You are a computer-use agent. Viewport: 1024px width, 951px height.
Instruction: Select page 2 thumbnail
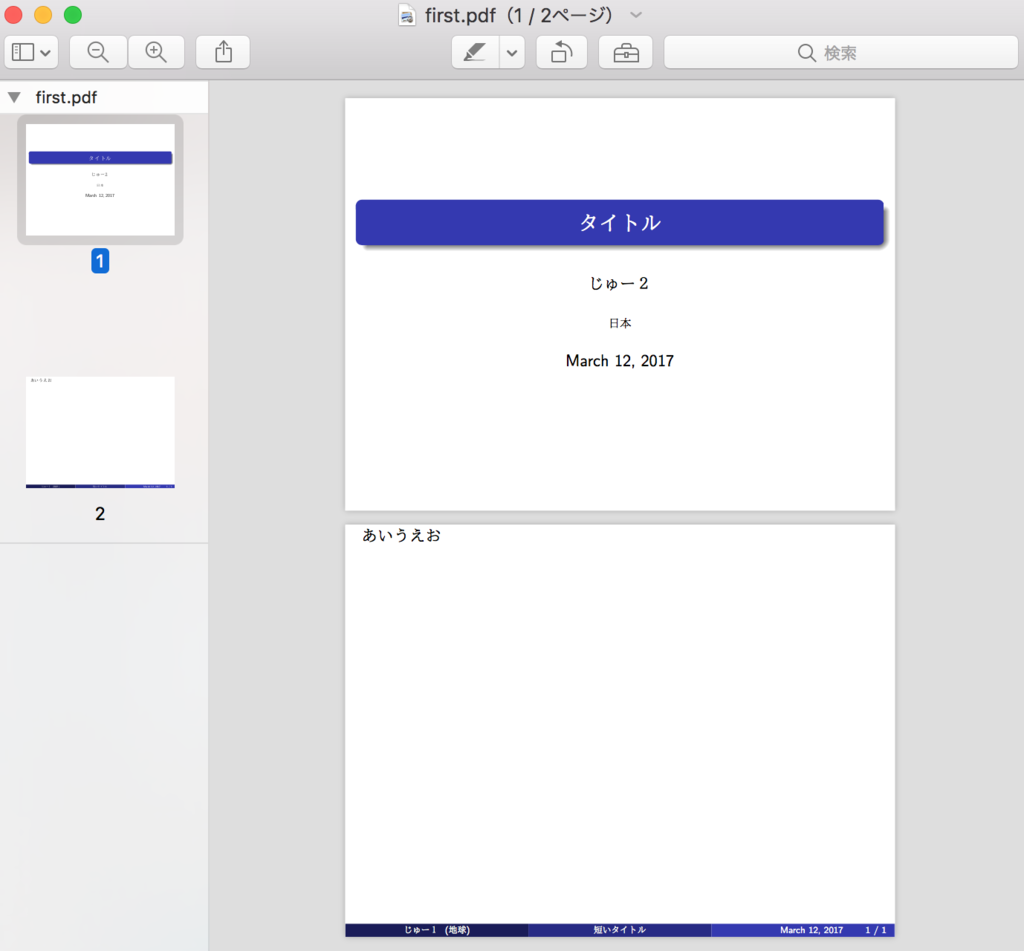[x=100, y=432]
